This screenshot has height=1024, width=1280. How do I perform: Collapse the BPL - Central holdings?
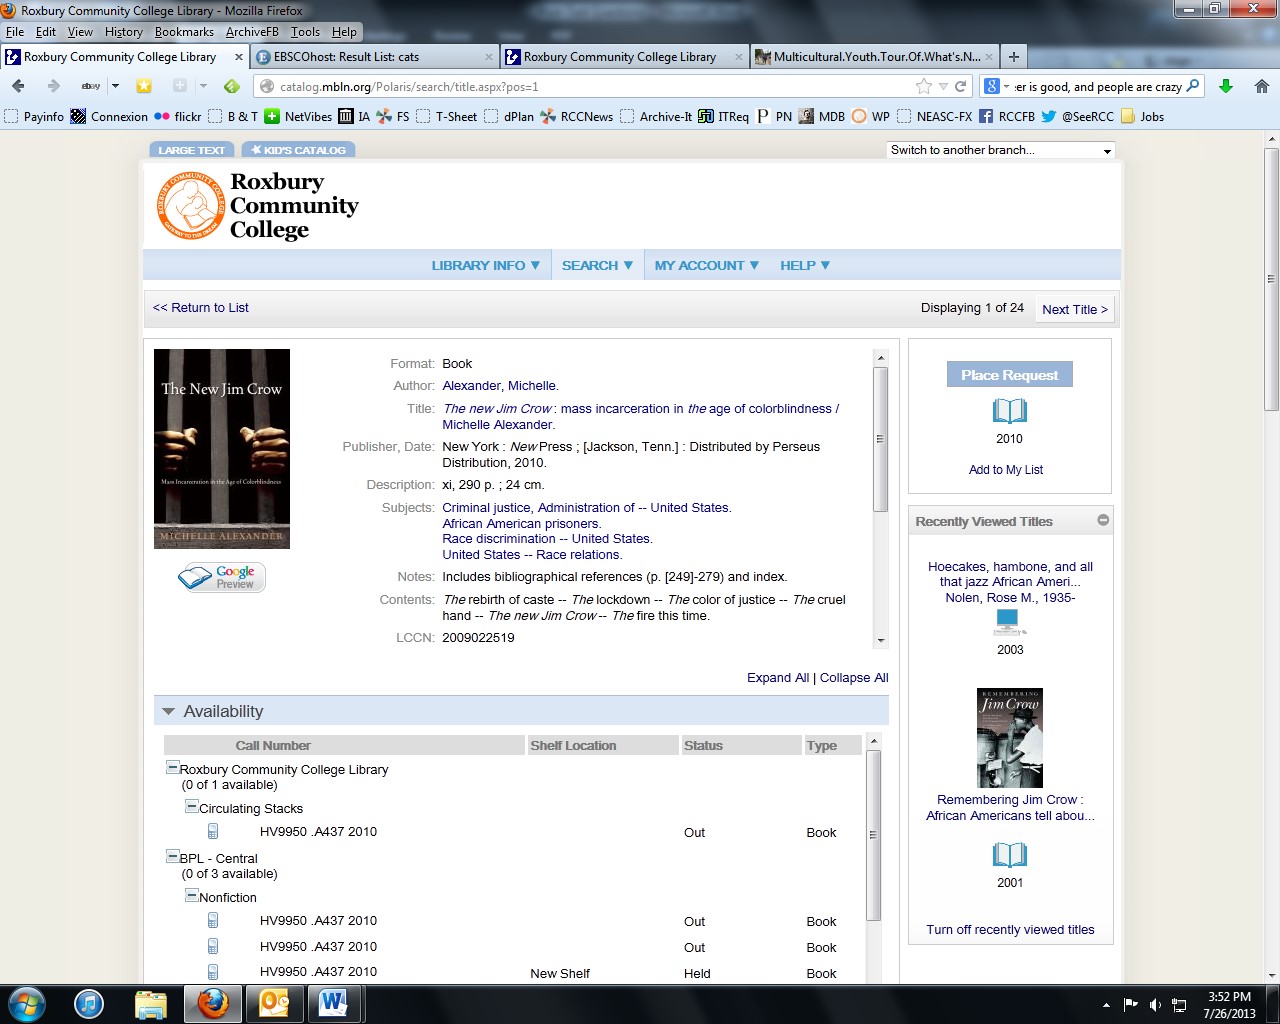(172, 856)
